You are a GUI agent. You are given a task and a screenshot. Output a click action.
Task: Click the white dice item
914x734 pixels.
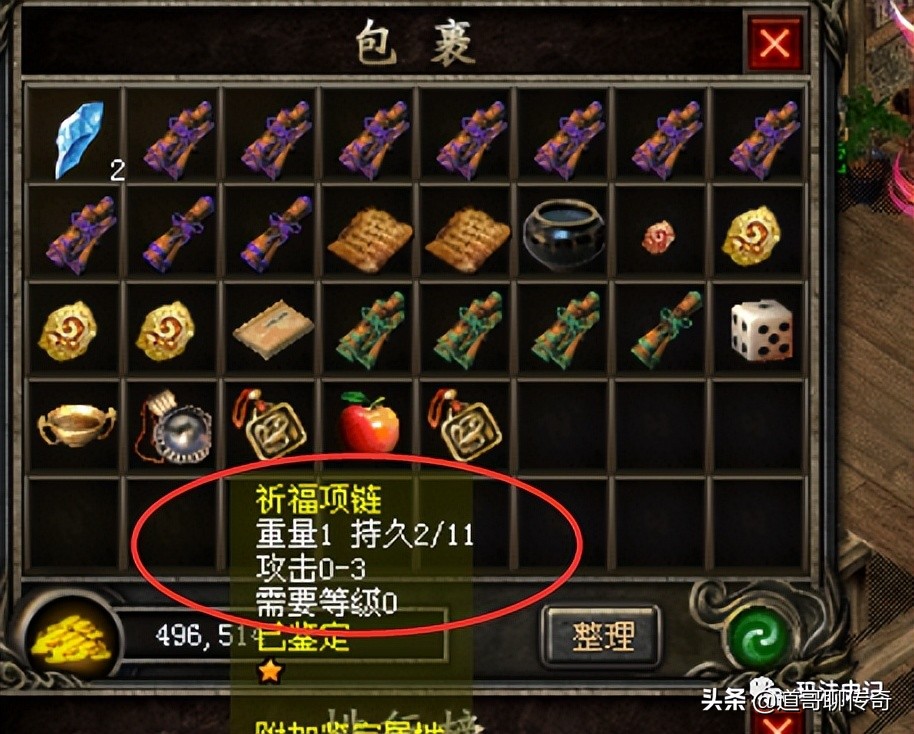pyautogui.click(x=761, y=331)
